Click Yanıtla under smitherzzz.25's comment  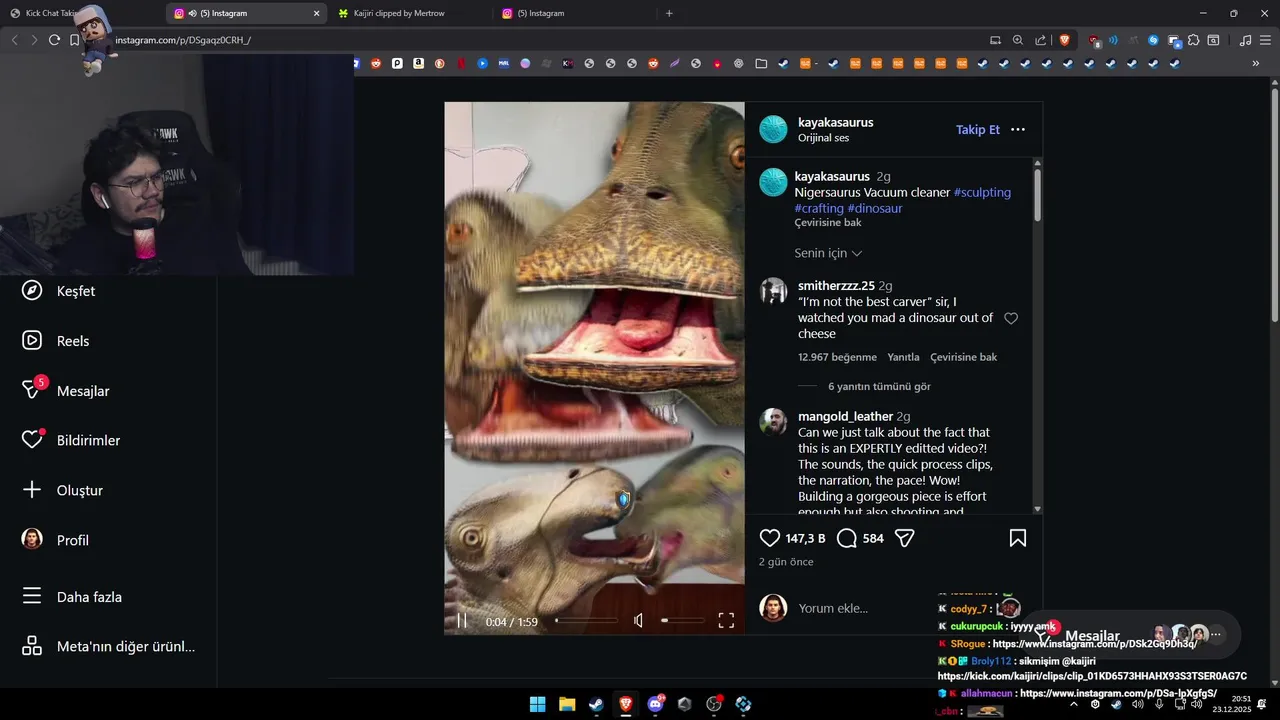[903, 357]
